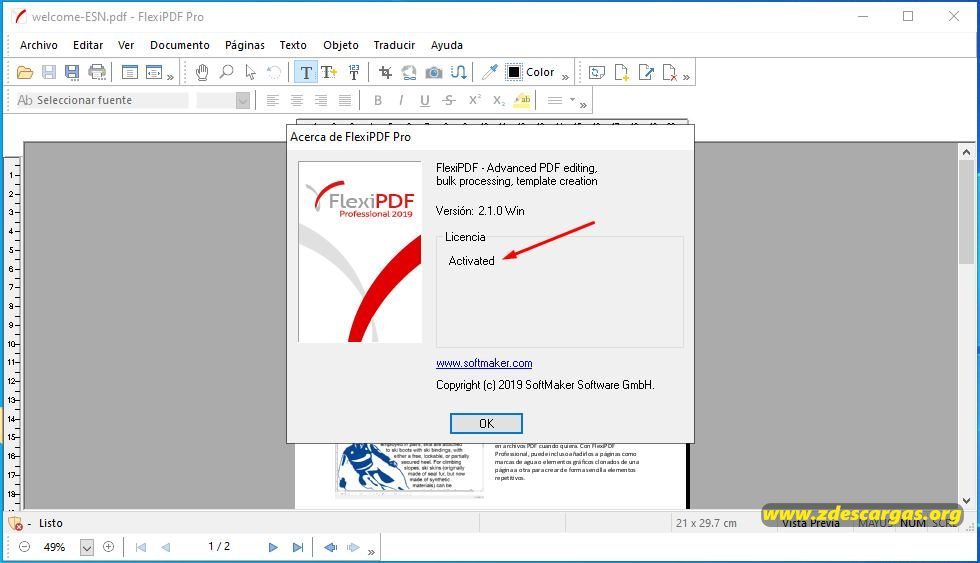
Task: Open the Documento menu
Action: (x=180, y=45)
